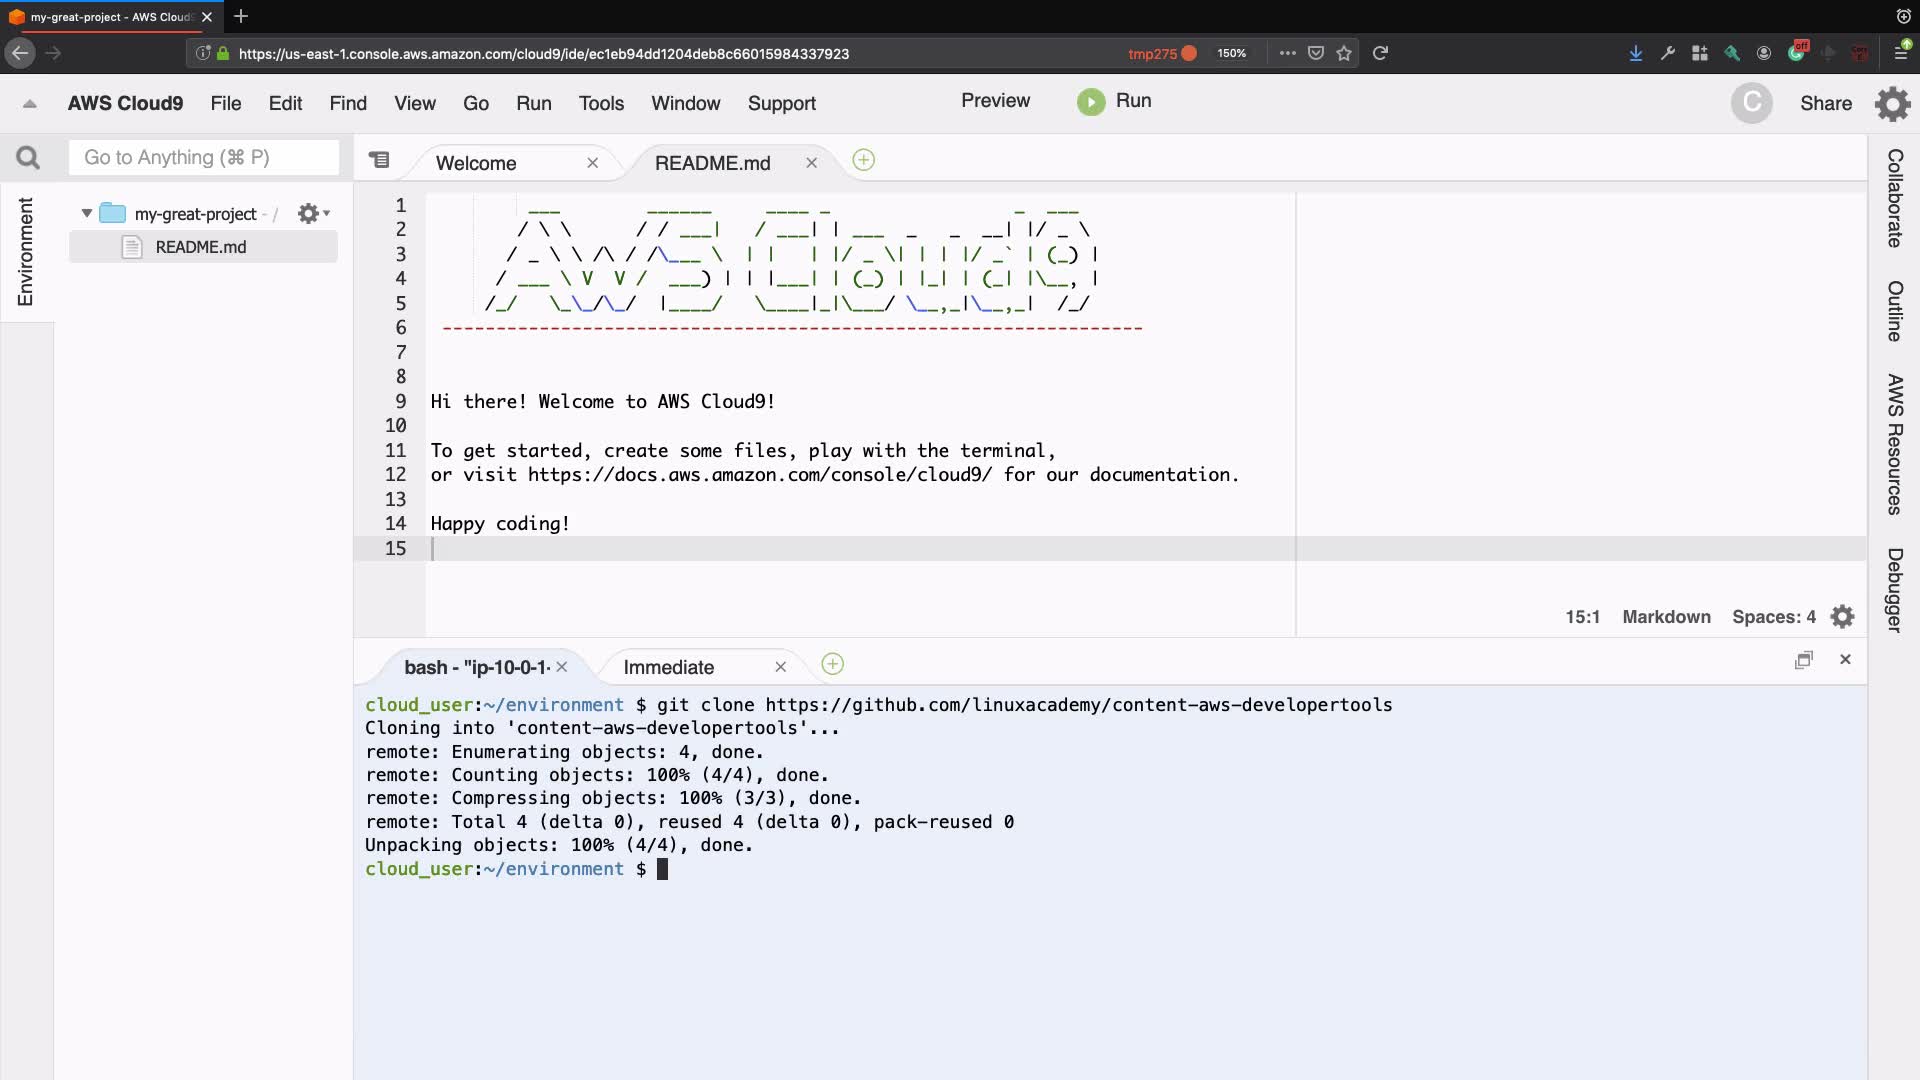Open the tab list icon beside Welcome

[379, 160]
